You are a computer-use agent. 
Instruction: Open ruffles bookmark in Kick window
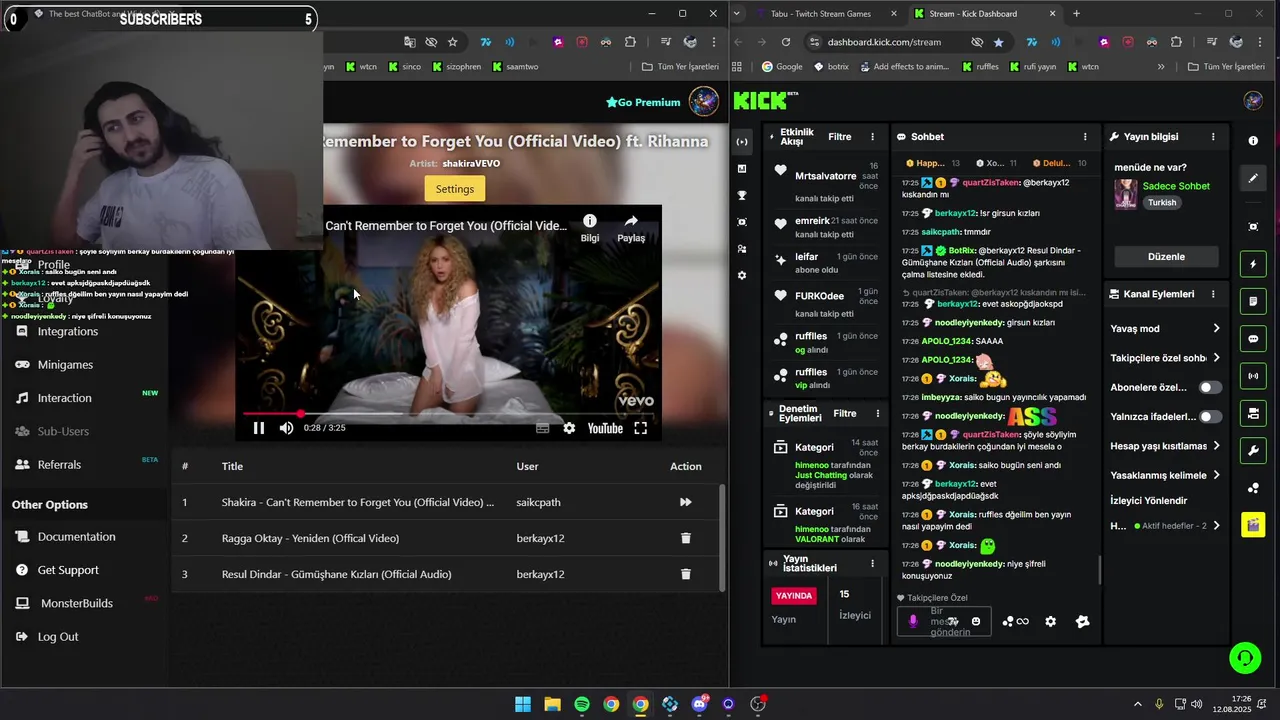pyautogui.click(x=979, y=67)
